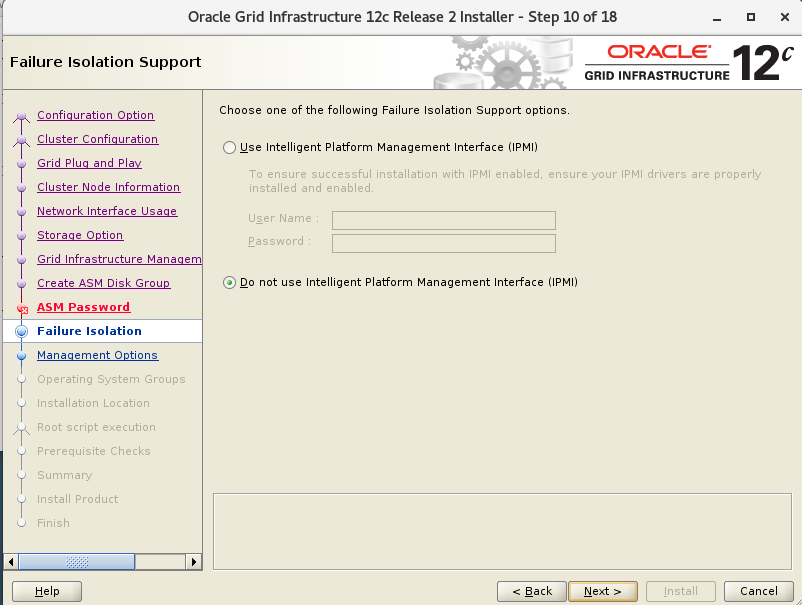
Task: Select Do not use IPMI radio option
Action: click(229, 282)
